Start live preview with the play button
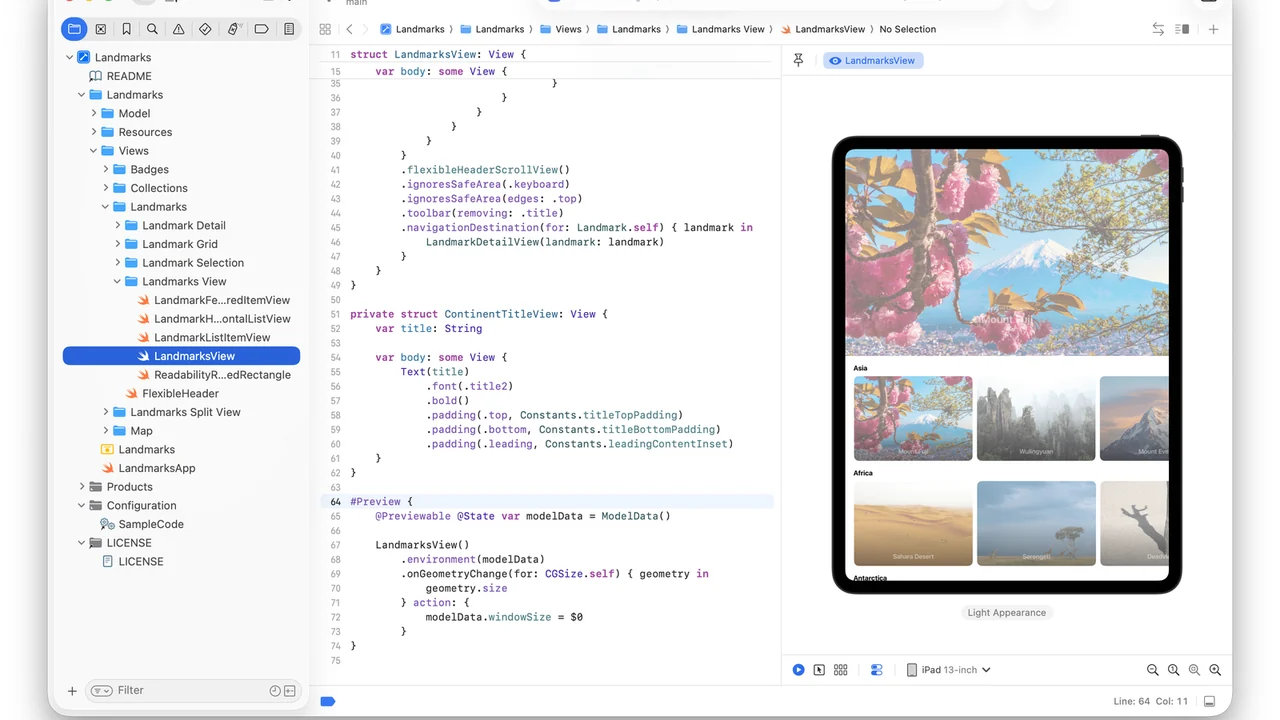 point(798,670)
